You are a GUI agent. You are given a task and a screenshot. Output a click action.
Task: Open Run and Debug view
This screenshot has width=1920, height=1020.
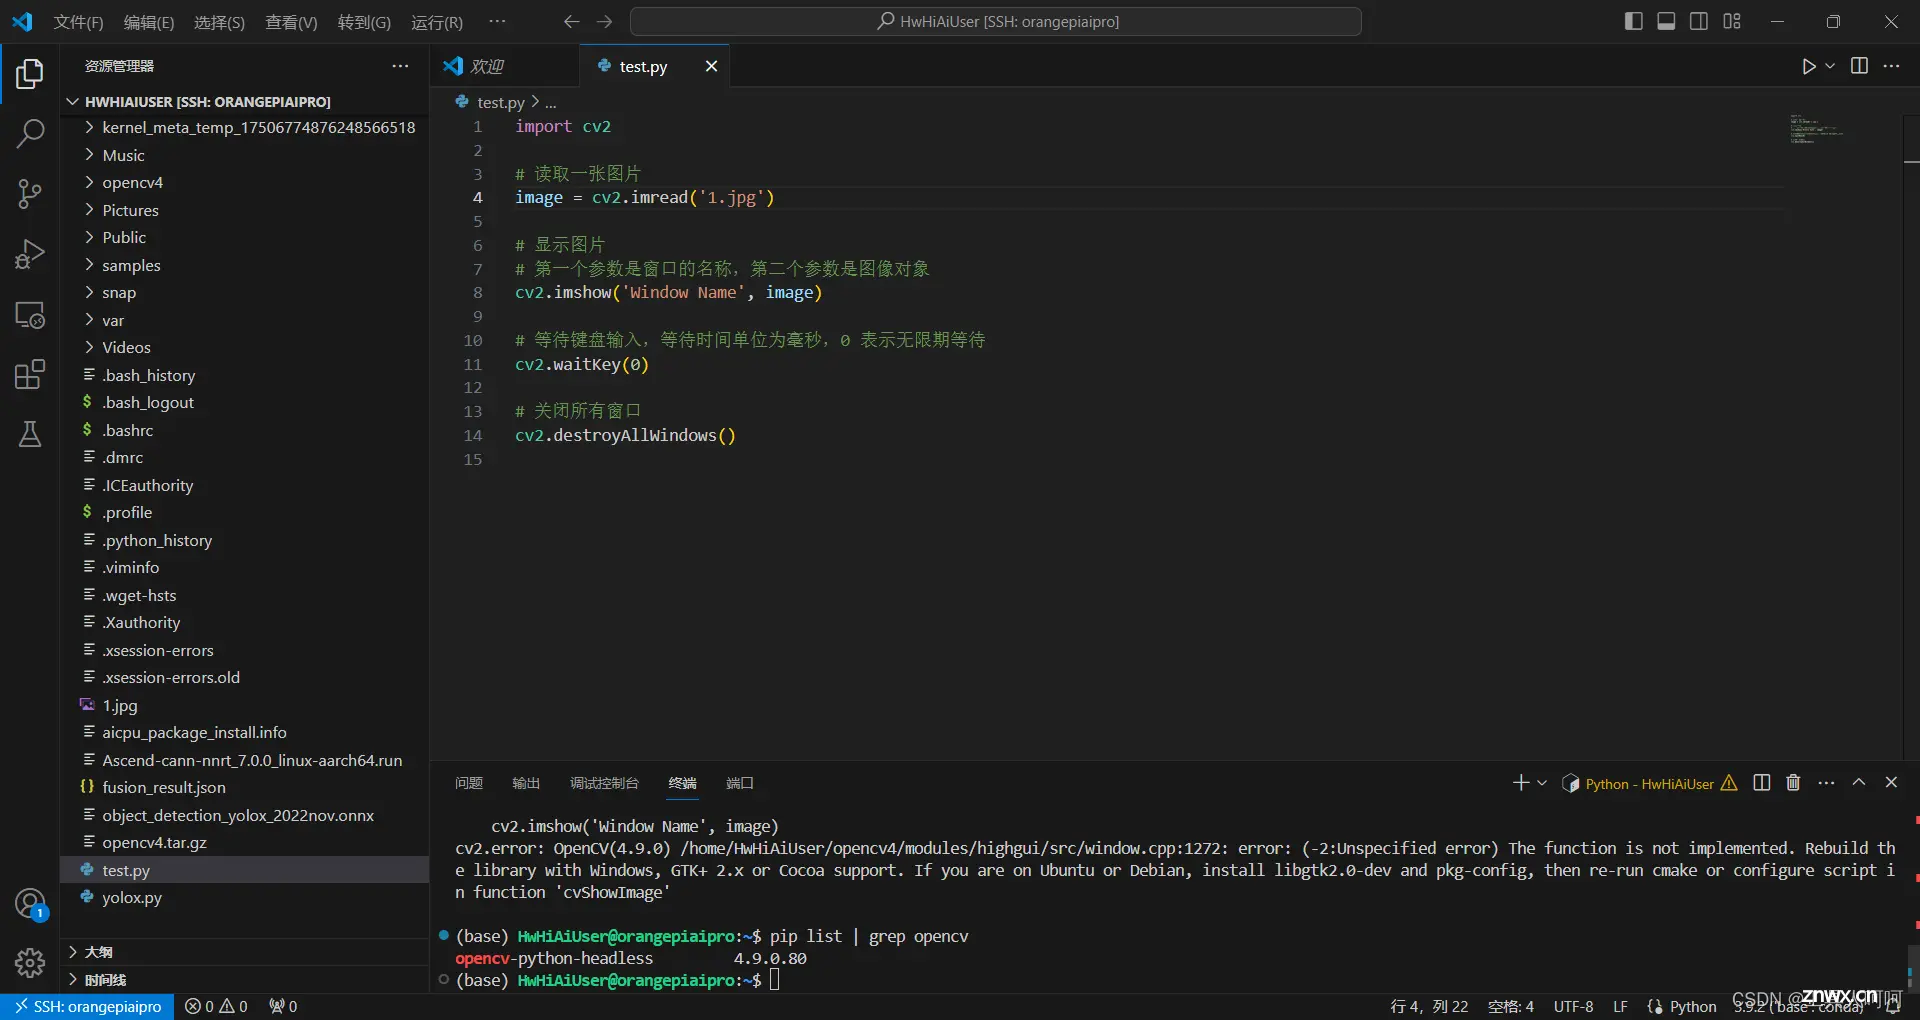pyautogui.click(x=30, y=254)
